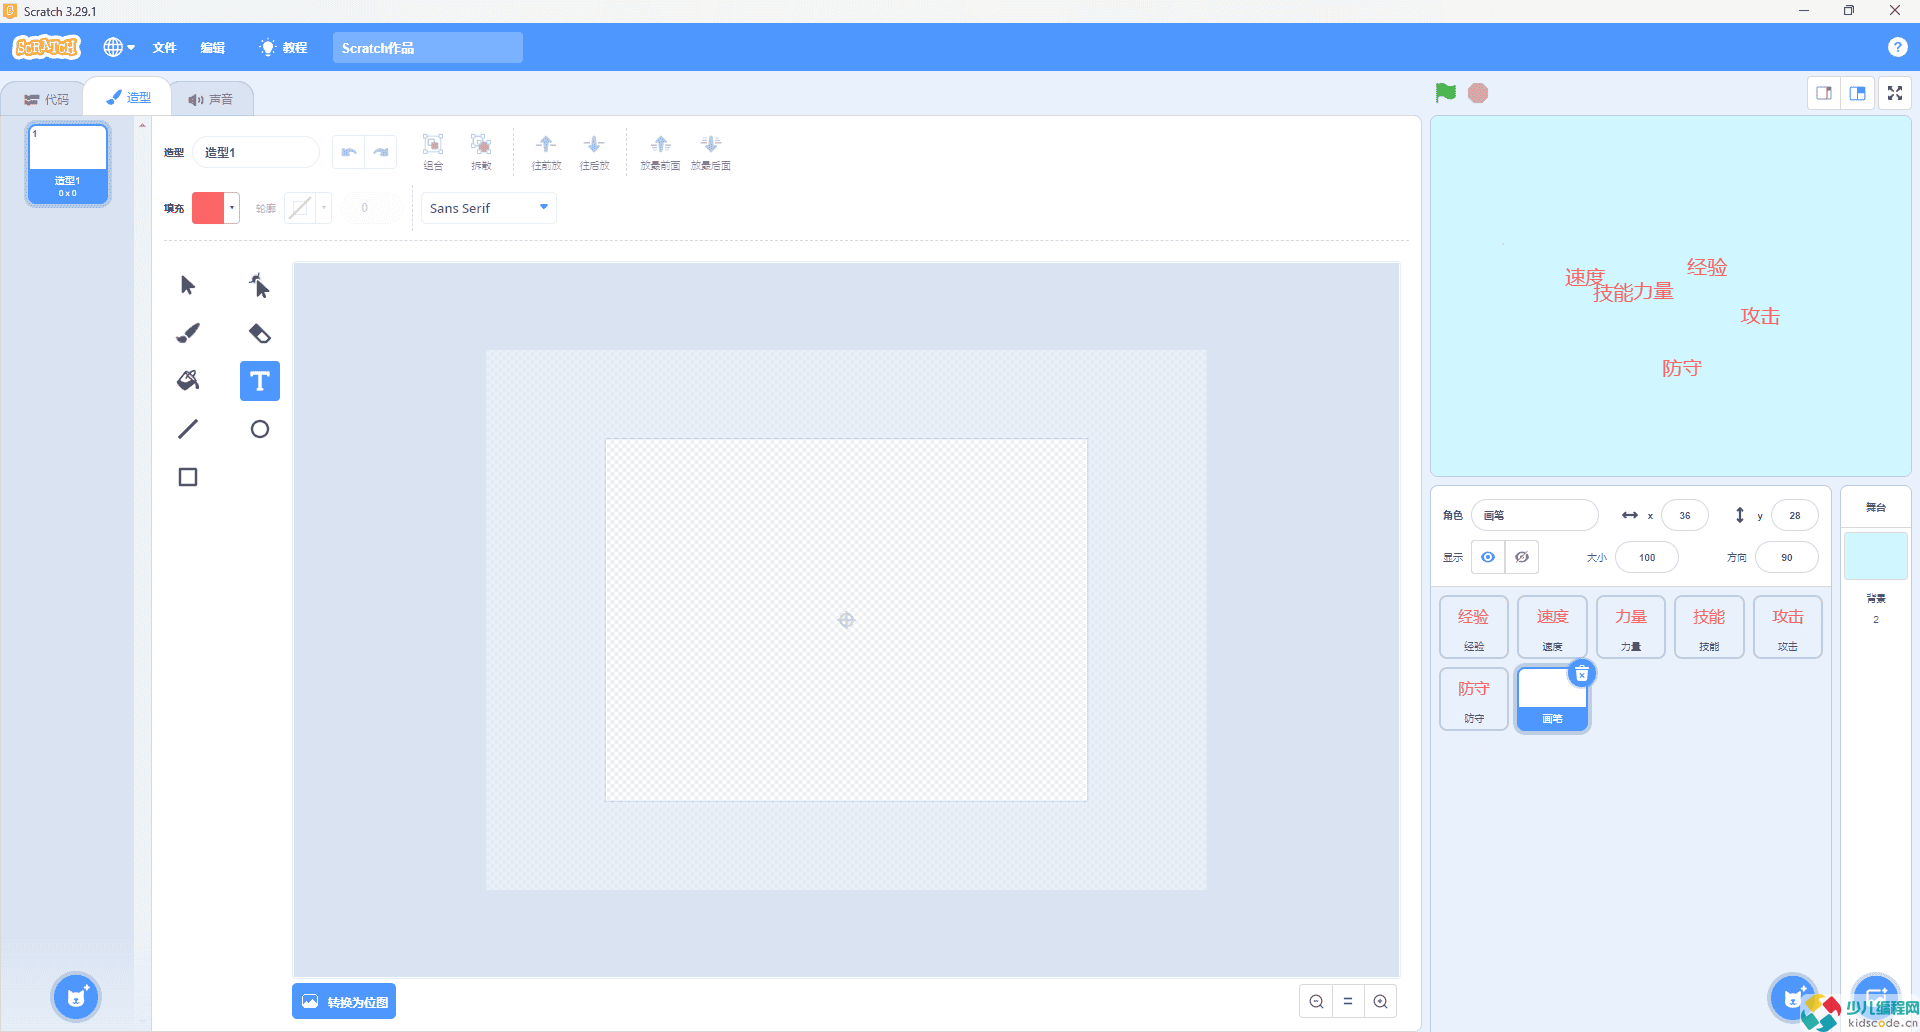Select the Fill bucket tool
Image resolution: width=1920 pixels, height=1032 pixels.
[x=188, y=381]
